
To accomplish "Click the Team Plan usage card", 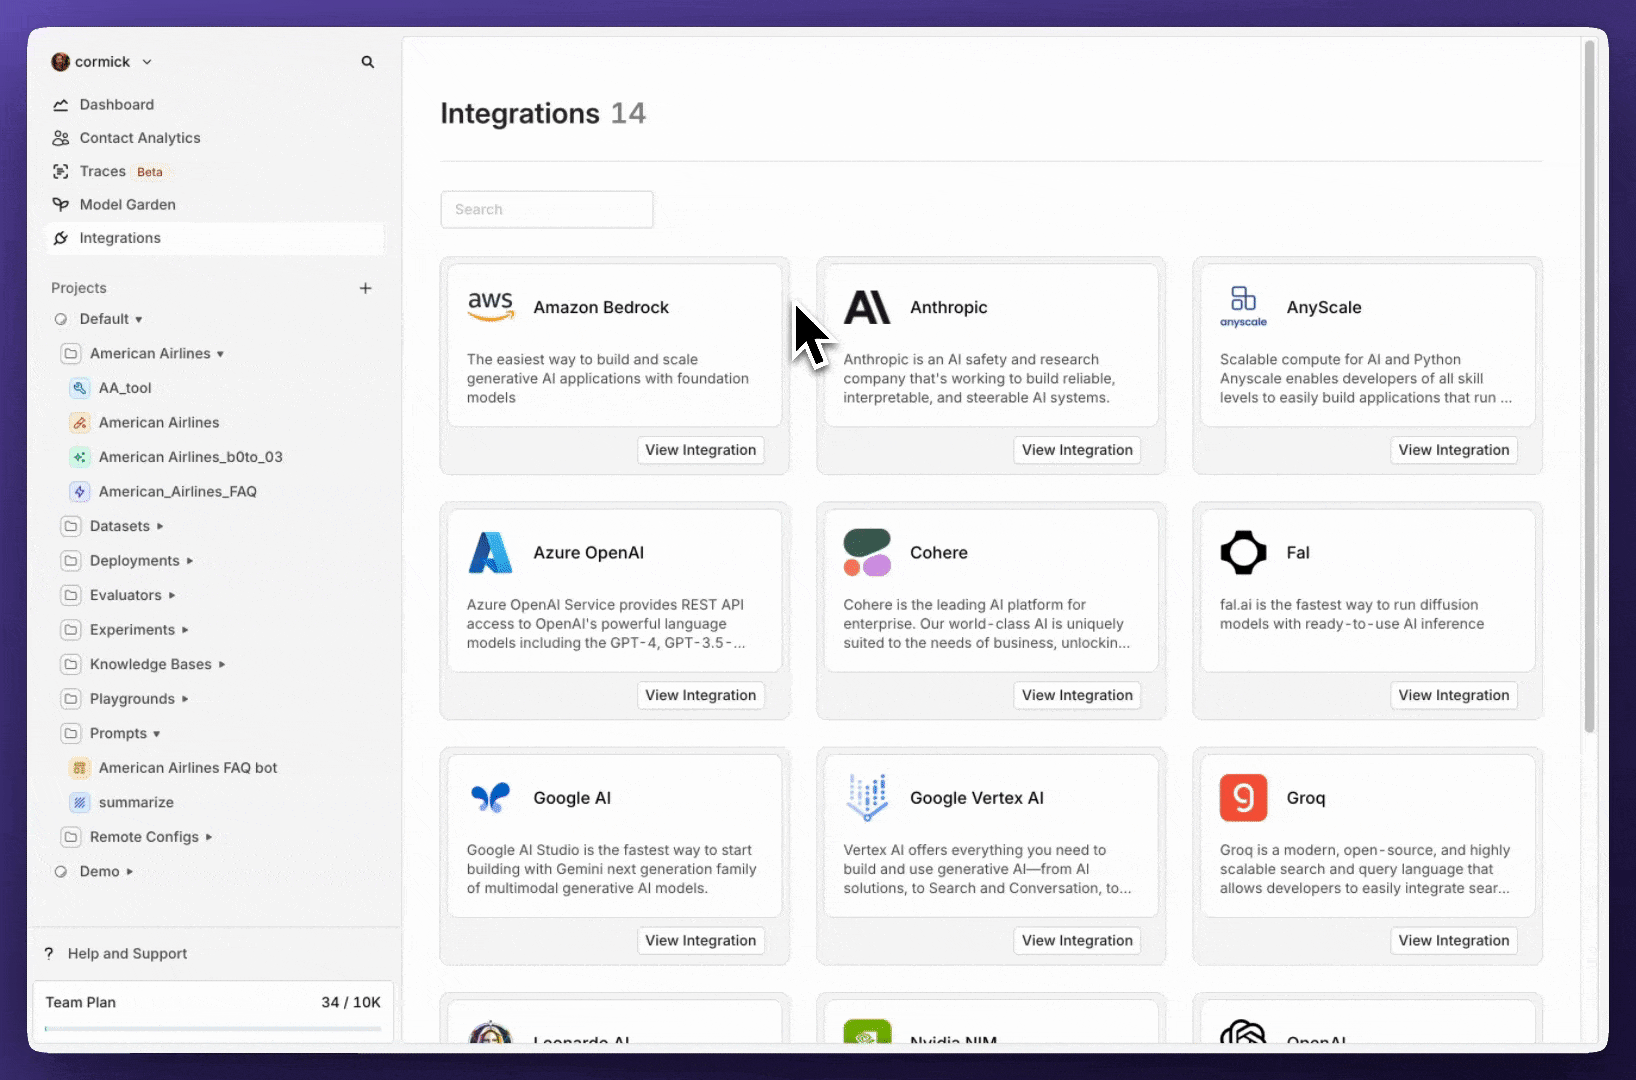I will click(213, 1011).
